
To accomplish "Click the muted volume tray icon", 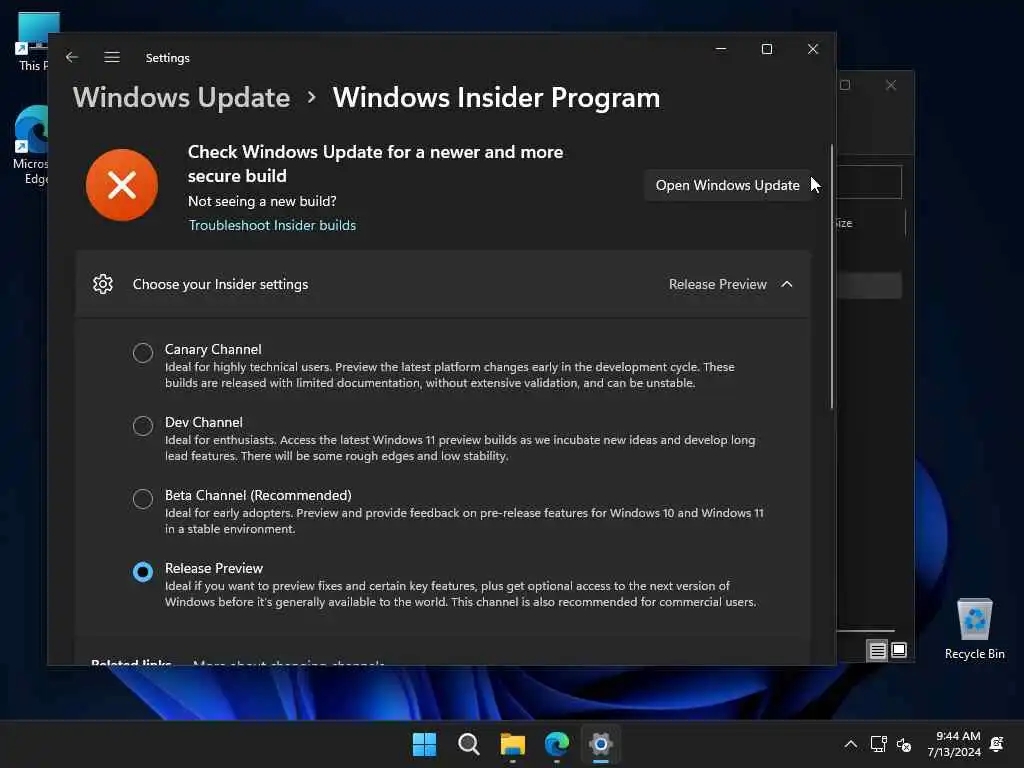I will 904,744.
